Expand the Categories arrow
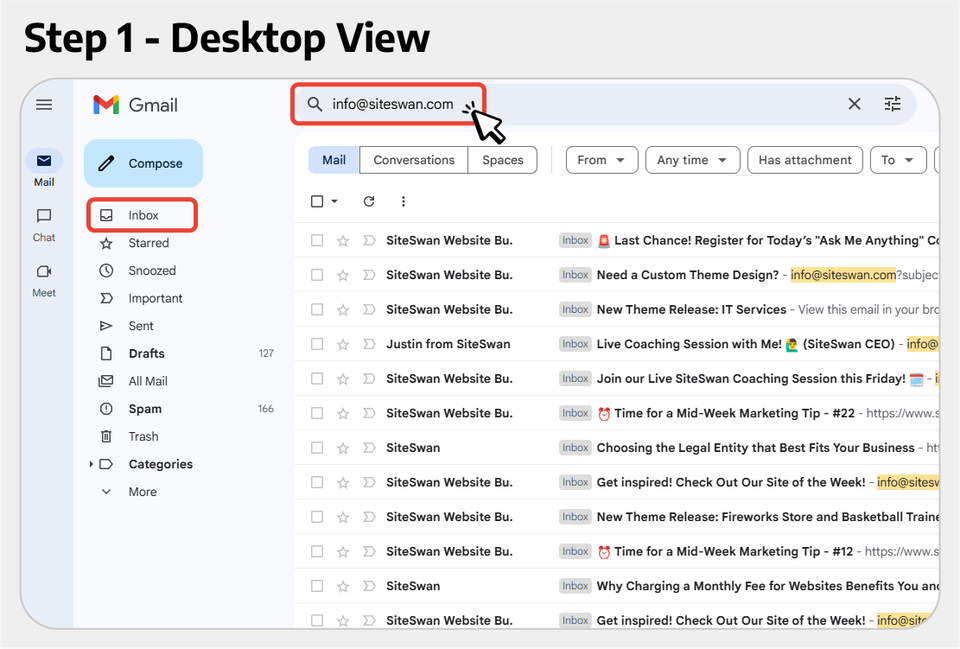 click(x=91, y=464)
